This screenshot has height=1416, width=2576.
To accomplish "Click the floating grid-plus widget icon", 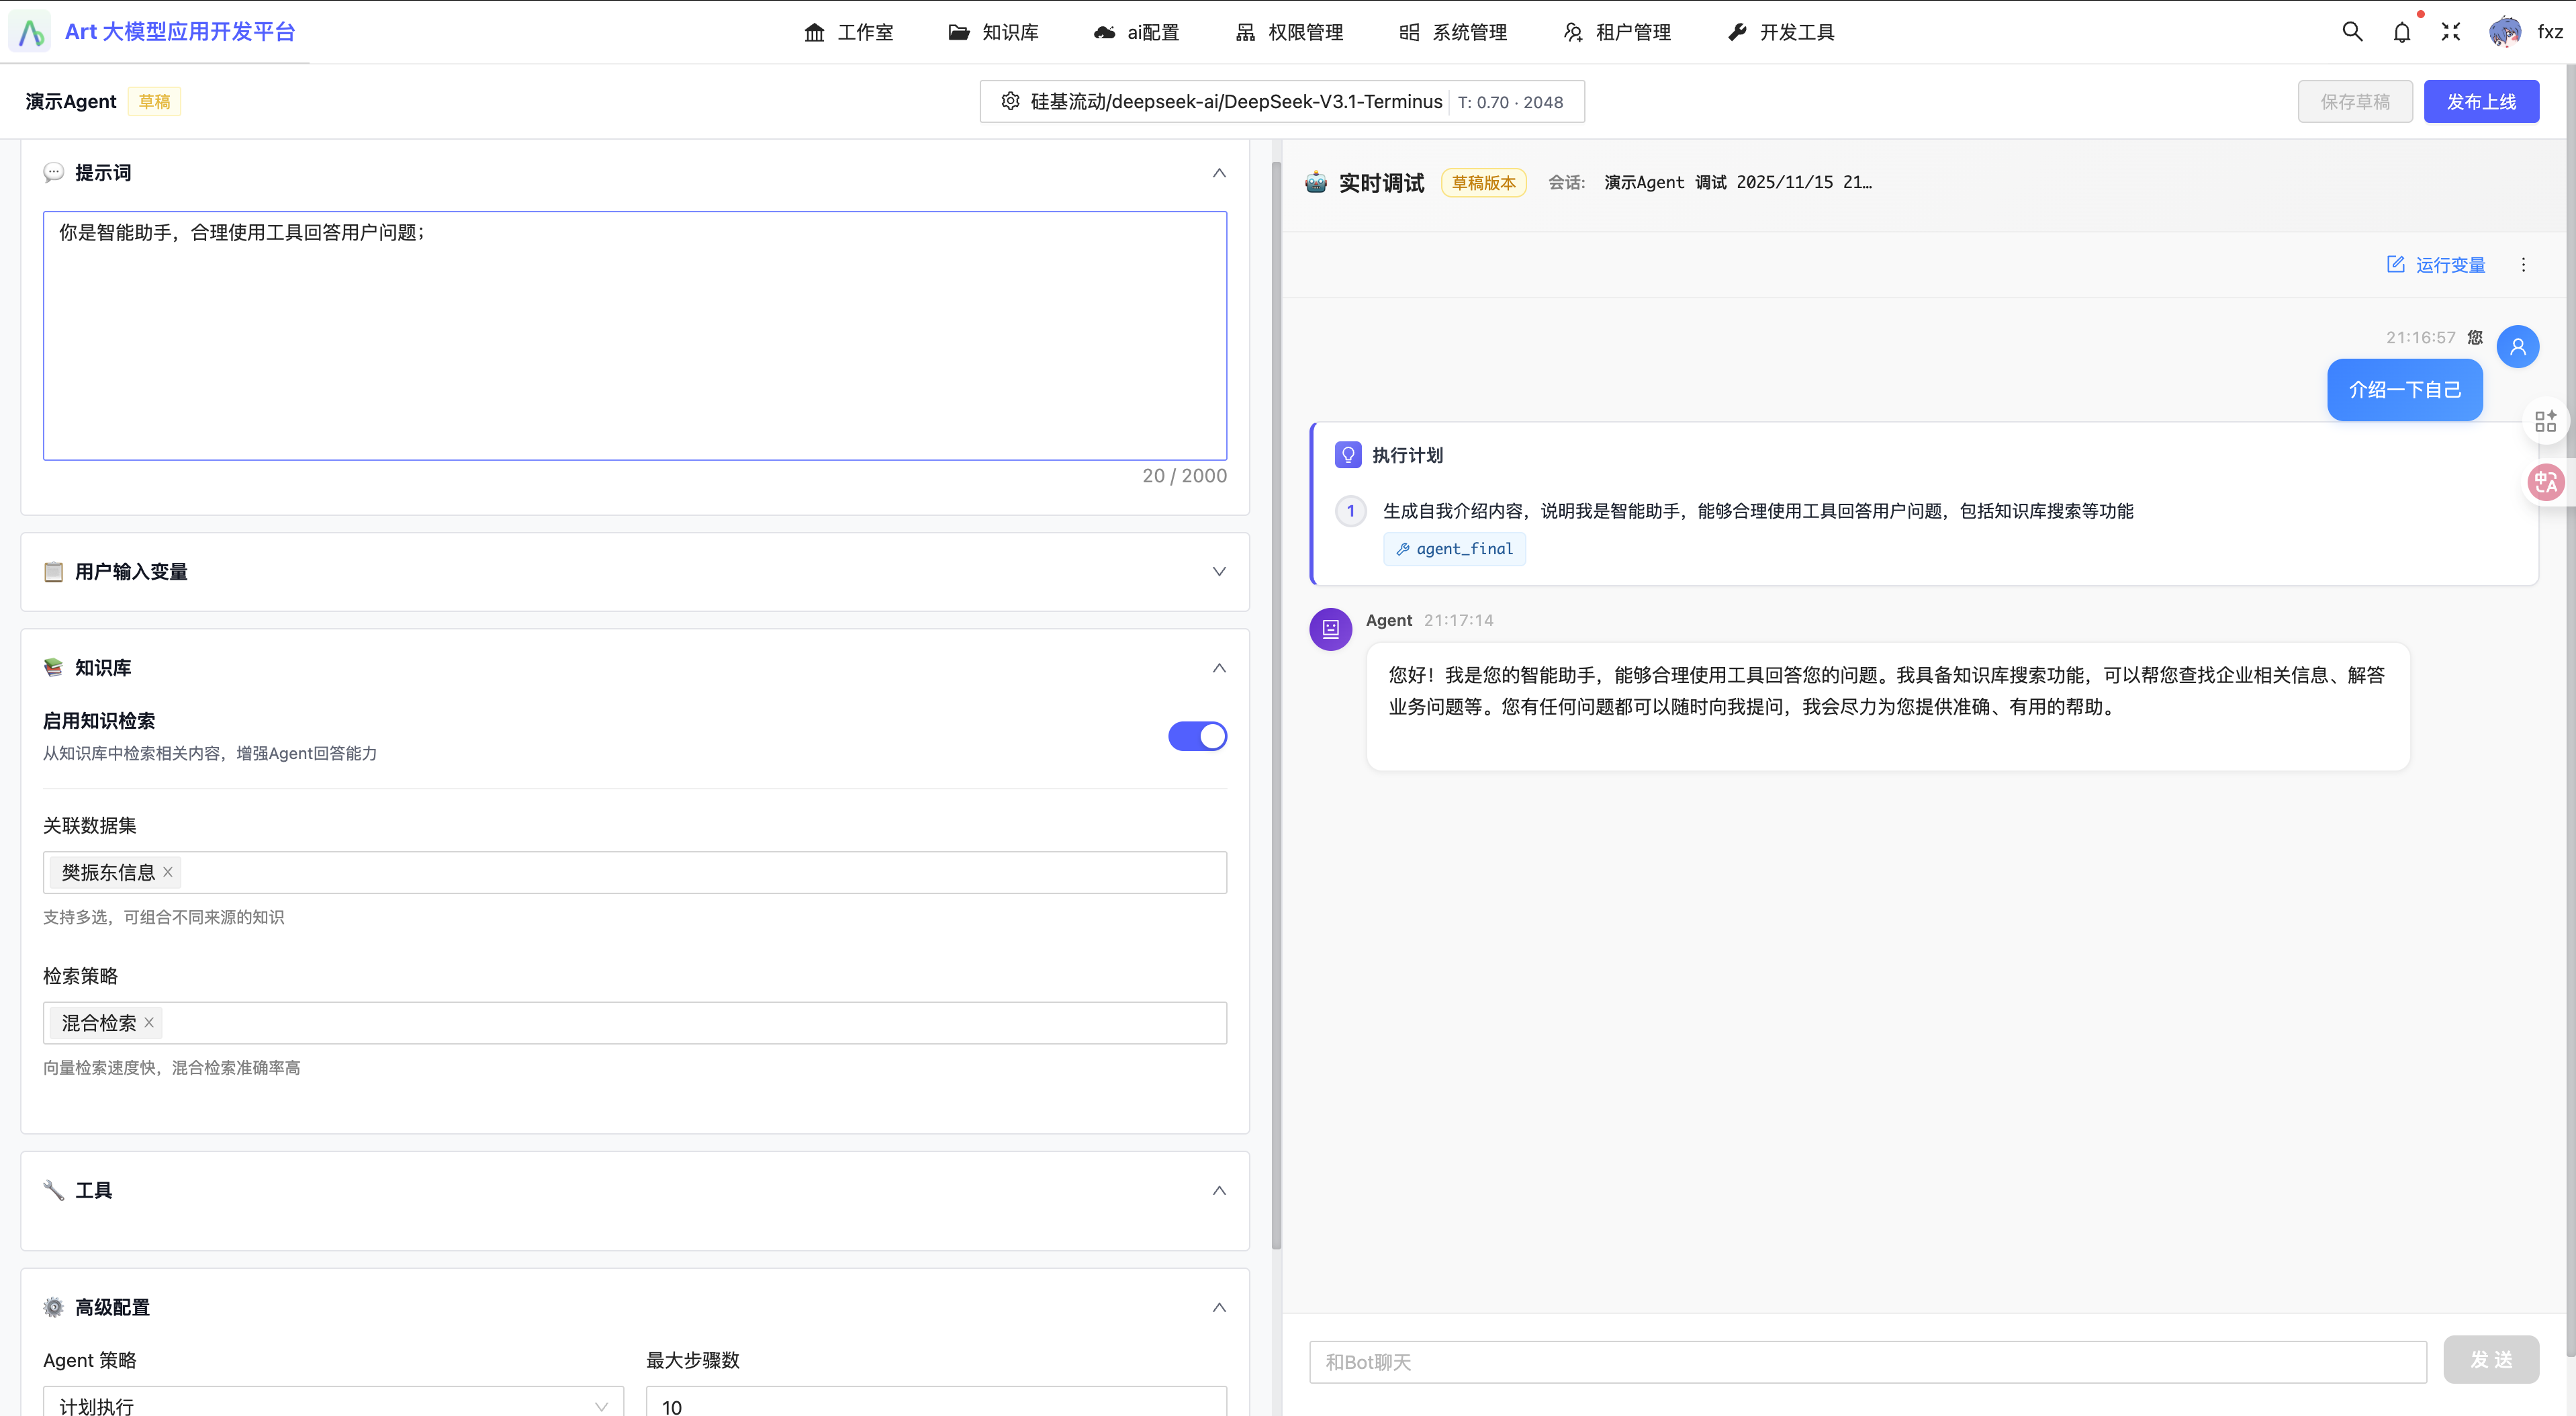I will (x=2545, y=421).
